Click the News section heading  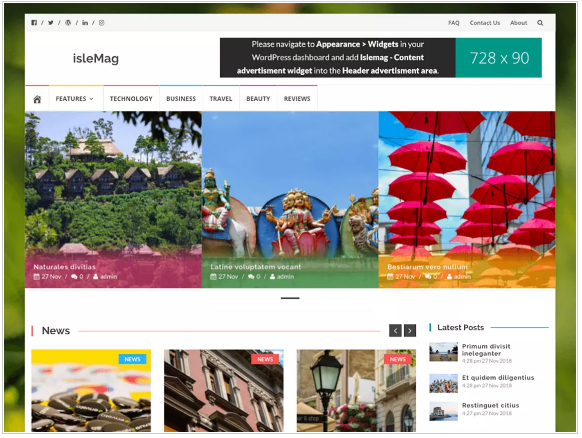tap(56, 330)
